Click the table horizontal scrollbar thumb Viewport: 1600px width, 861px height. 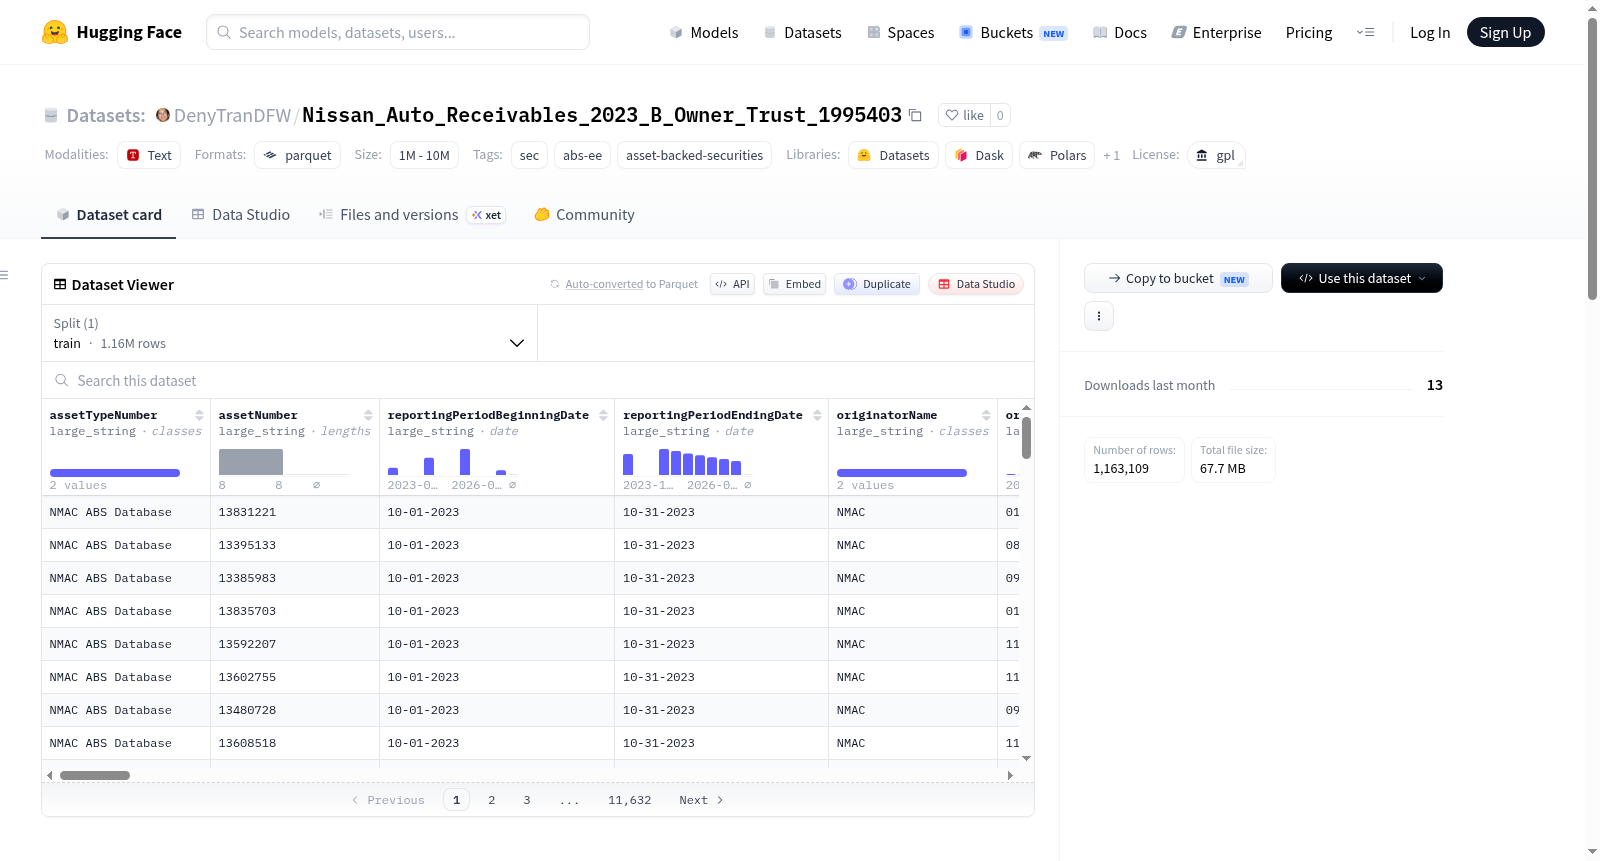(95, 775)
